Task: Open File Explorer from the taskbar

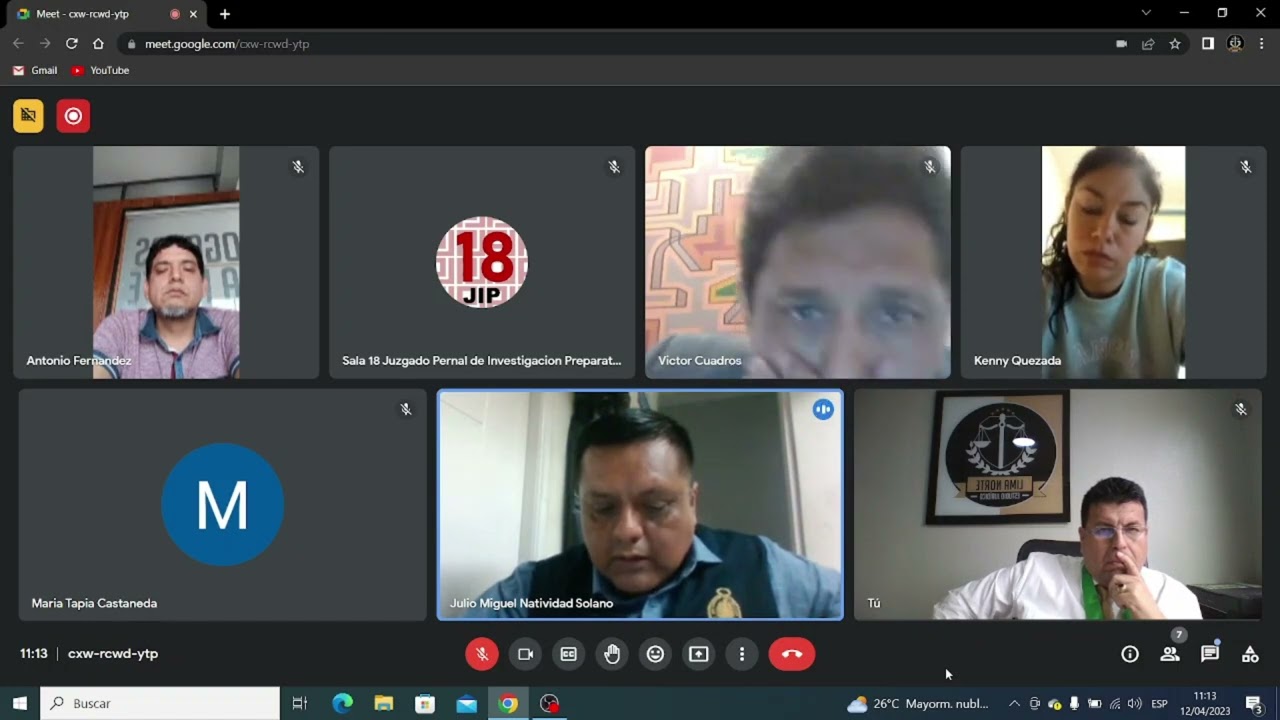Action: (384, 704)
